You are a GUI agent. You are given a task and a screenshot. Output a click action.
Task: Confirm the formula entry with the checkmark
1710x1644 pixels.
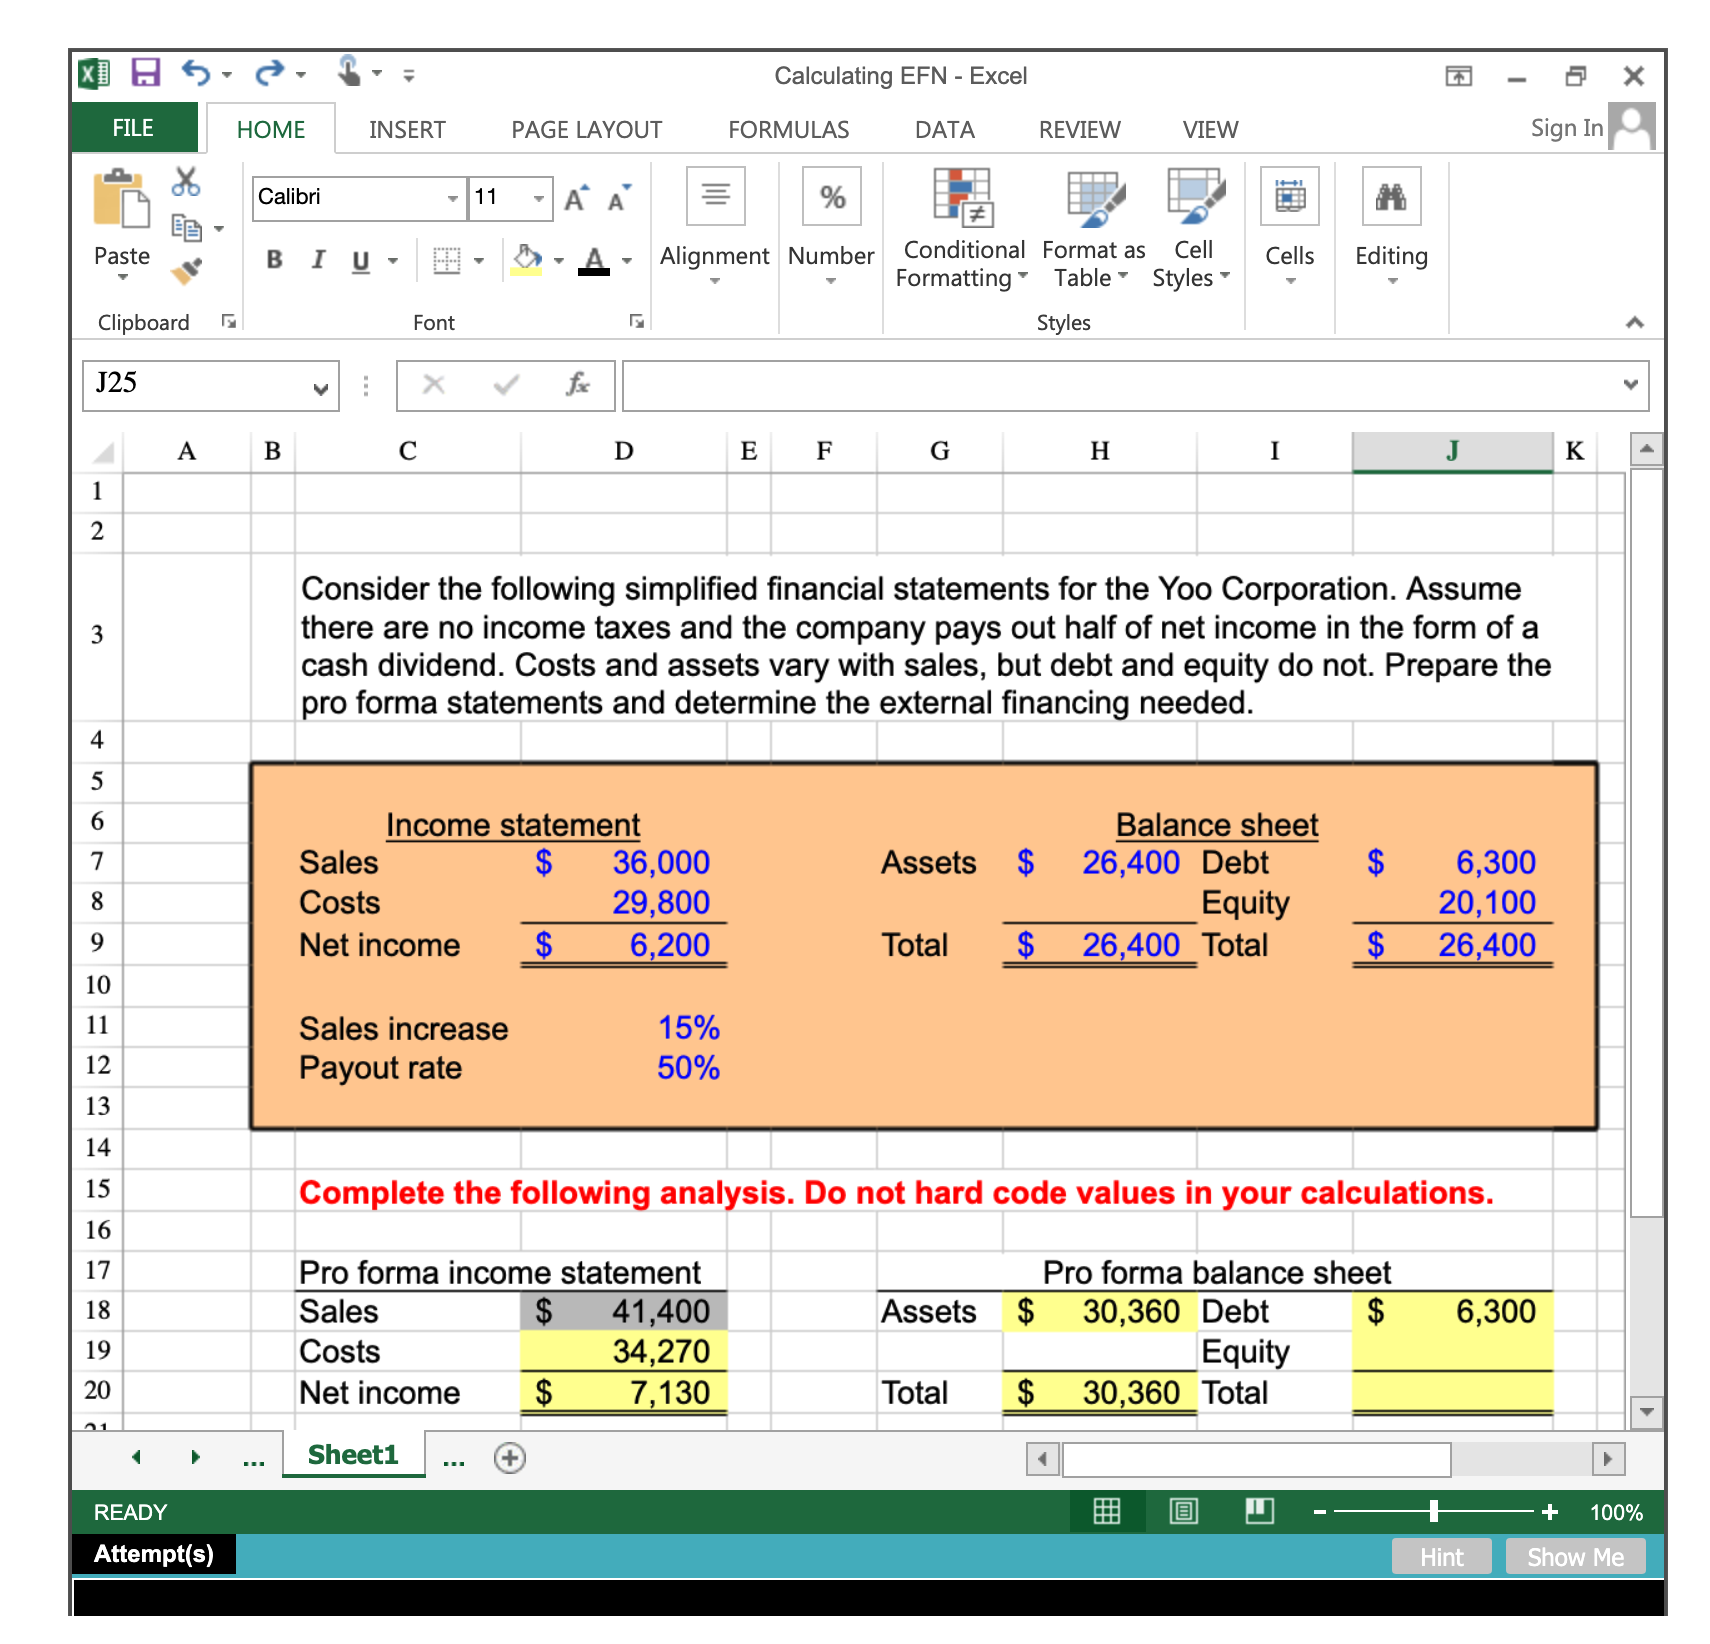point(506,385)
